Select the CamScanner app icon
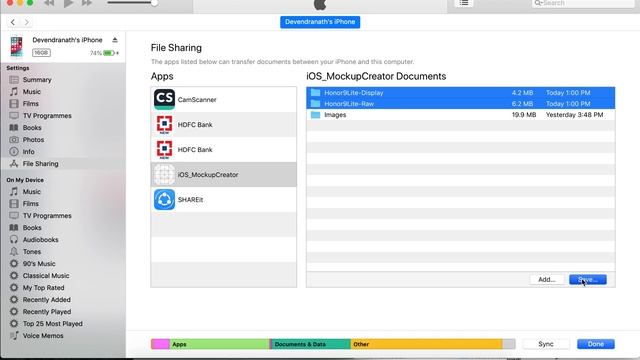The width and height of the screenshot is (640, 360). (164, 100)
